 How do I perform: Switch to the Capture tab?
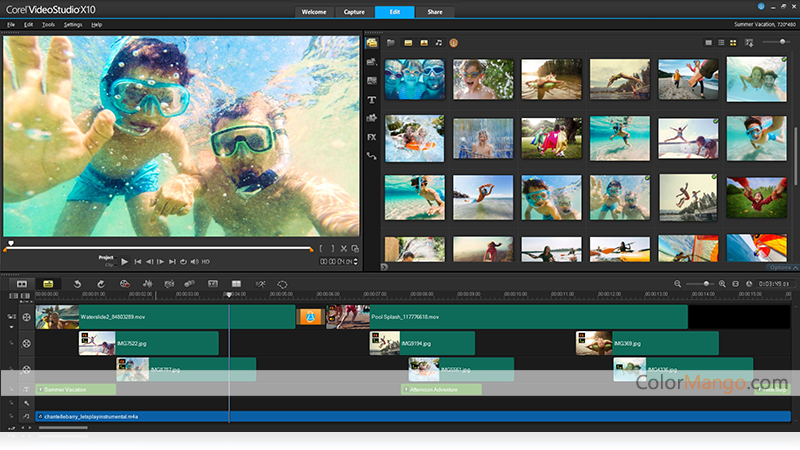(x=354, y=12)
